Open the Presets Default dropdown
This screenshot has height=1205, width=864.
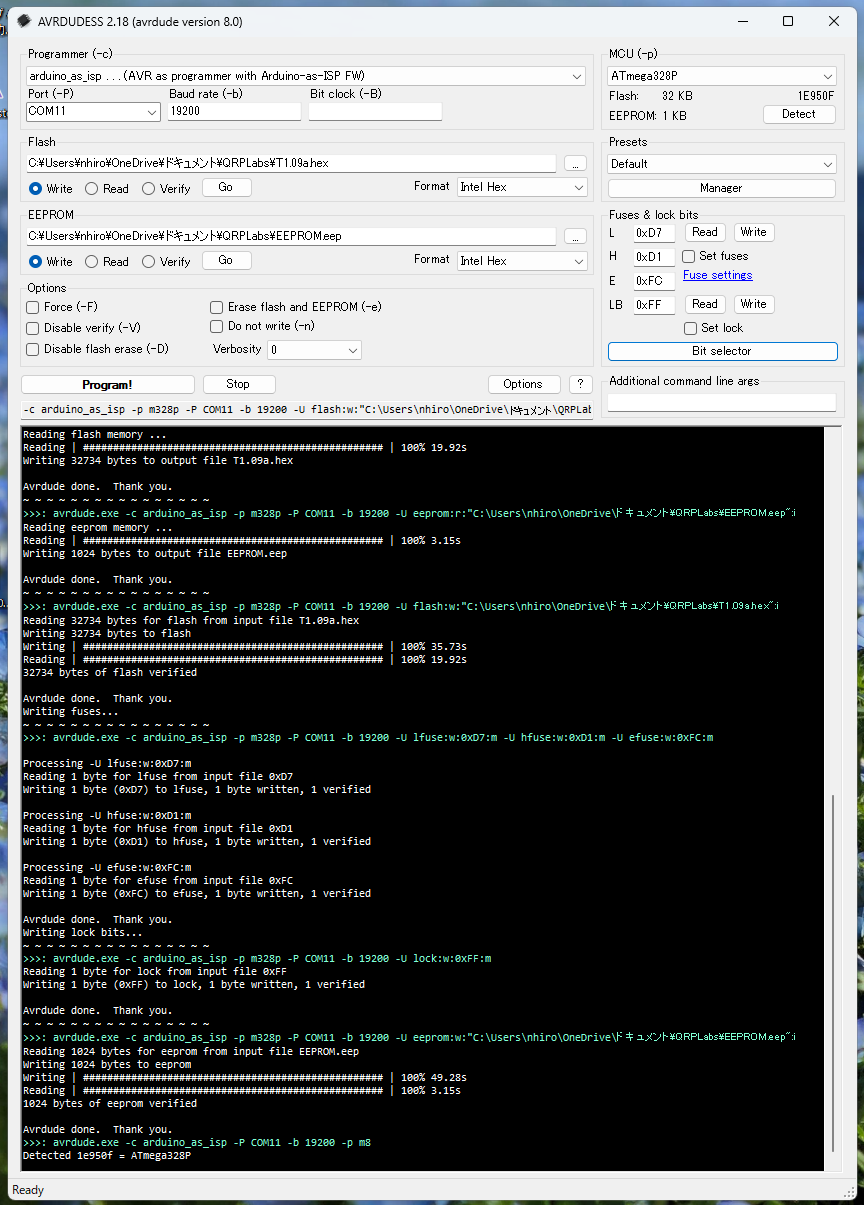point(722,164)
